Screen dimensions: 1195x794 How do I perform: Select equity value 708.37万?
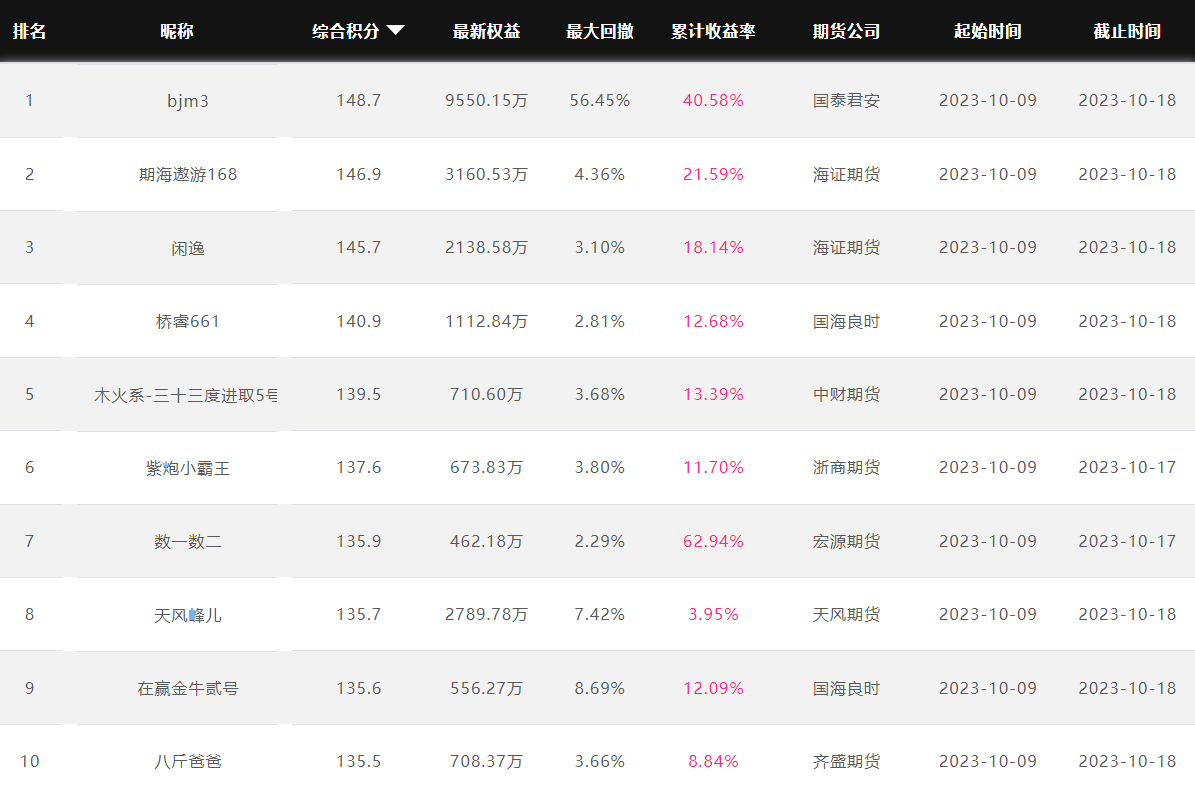pos(486,761)
